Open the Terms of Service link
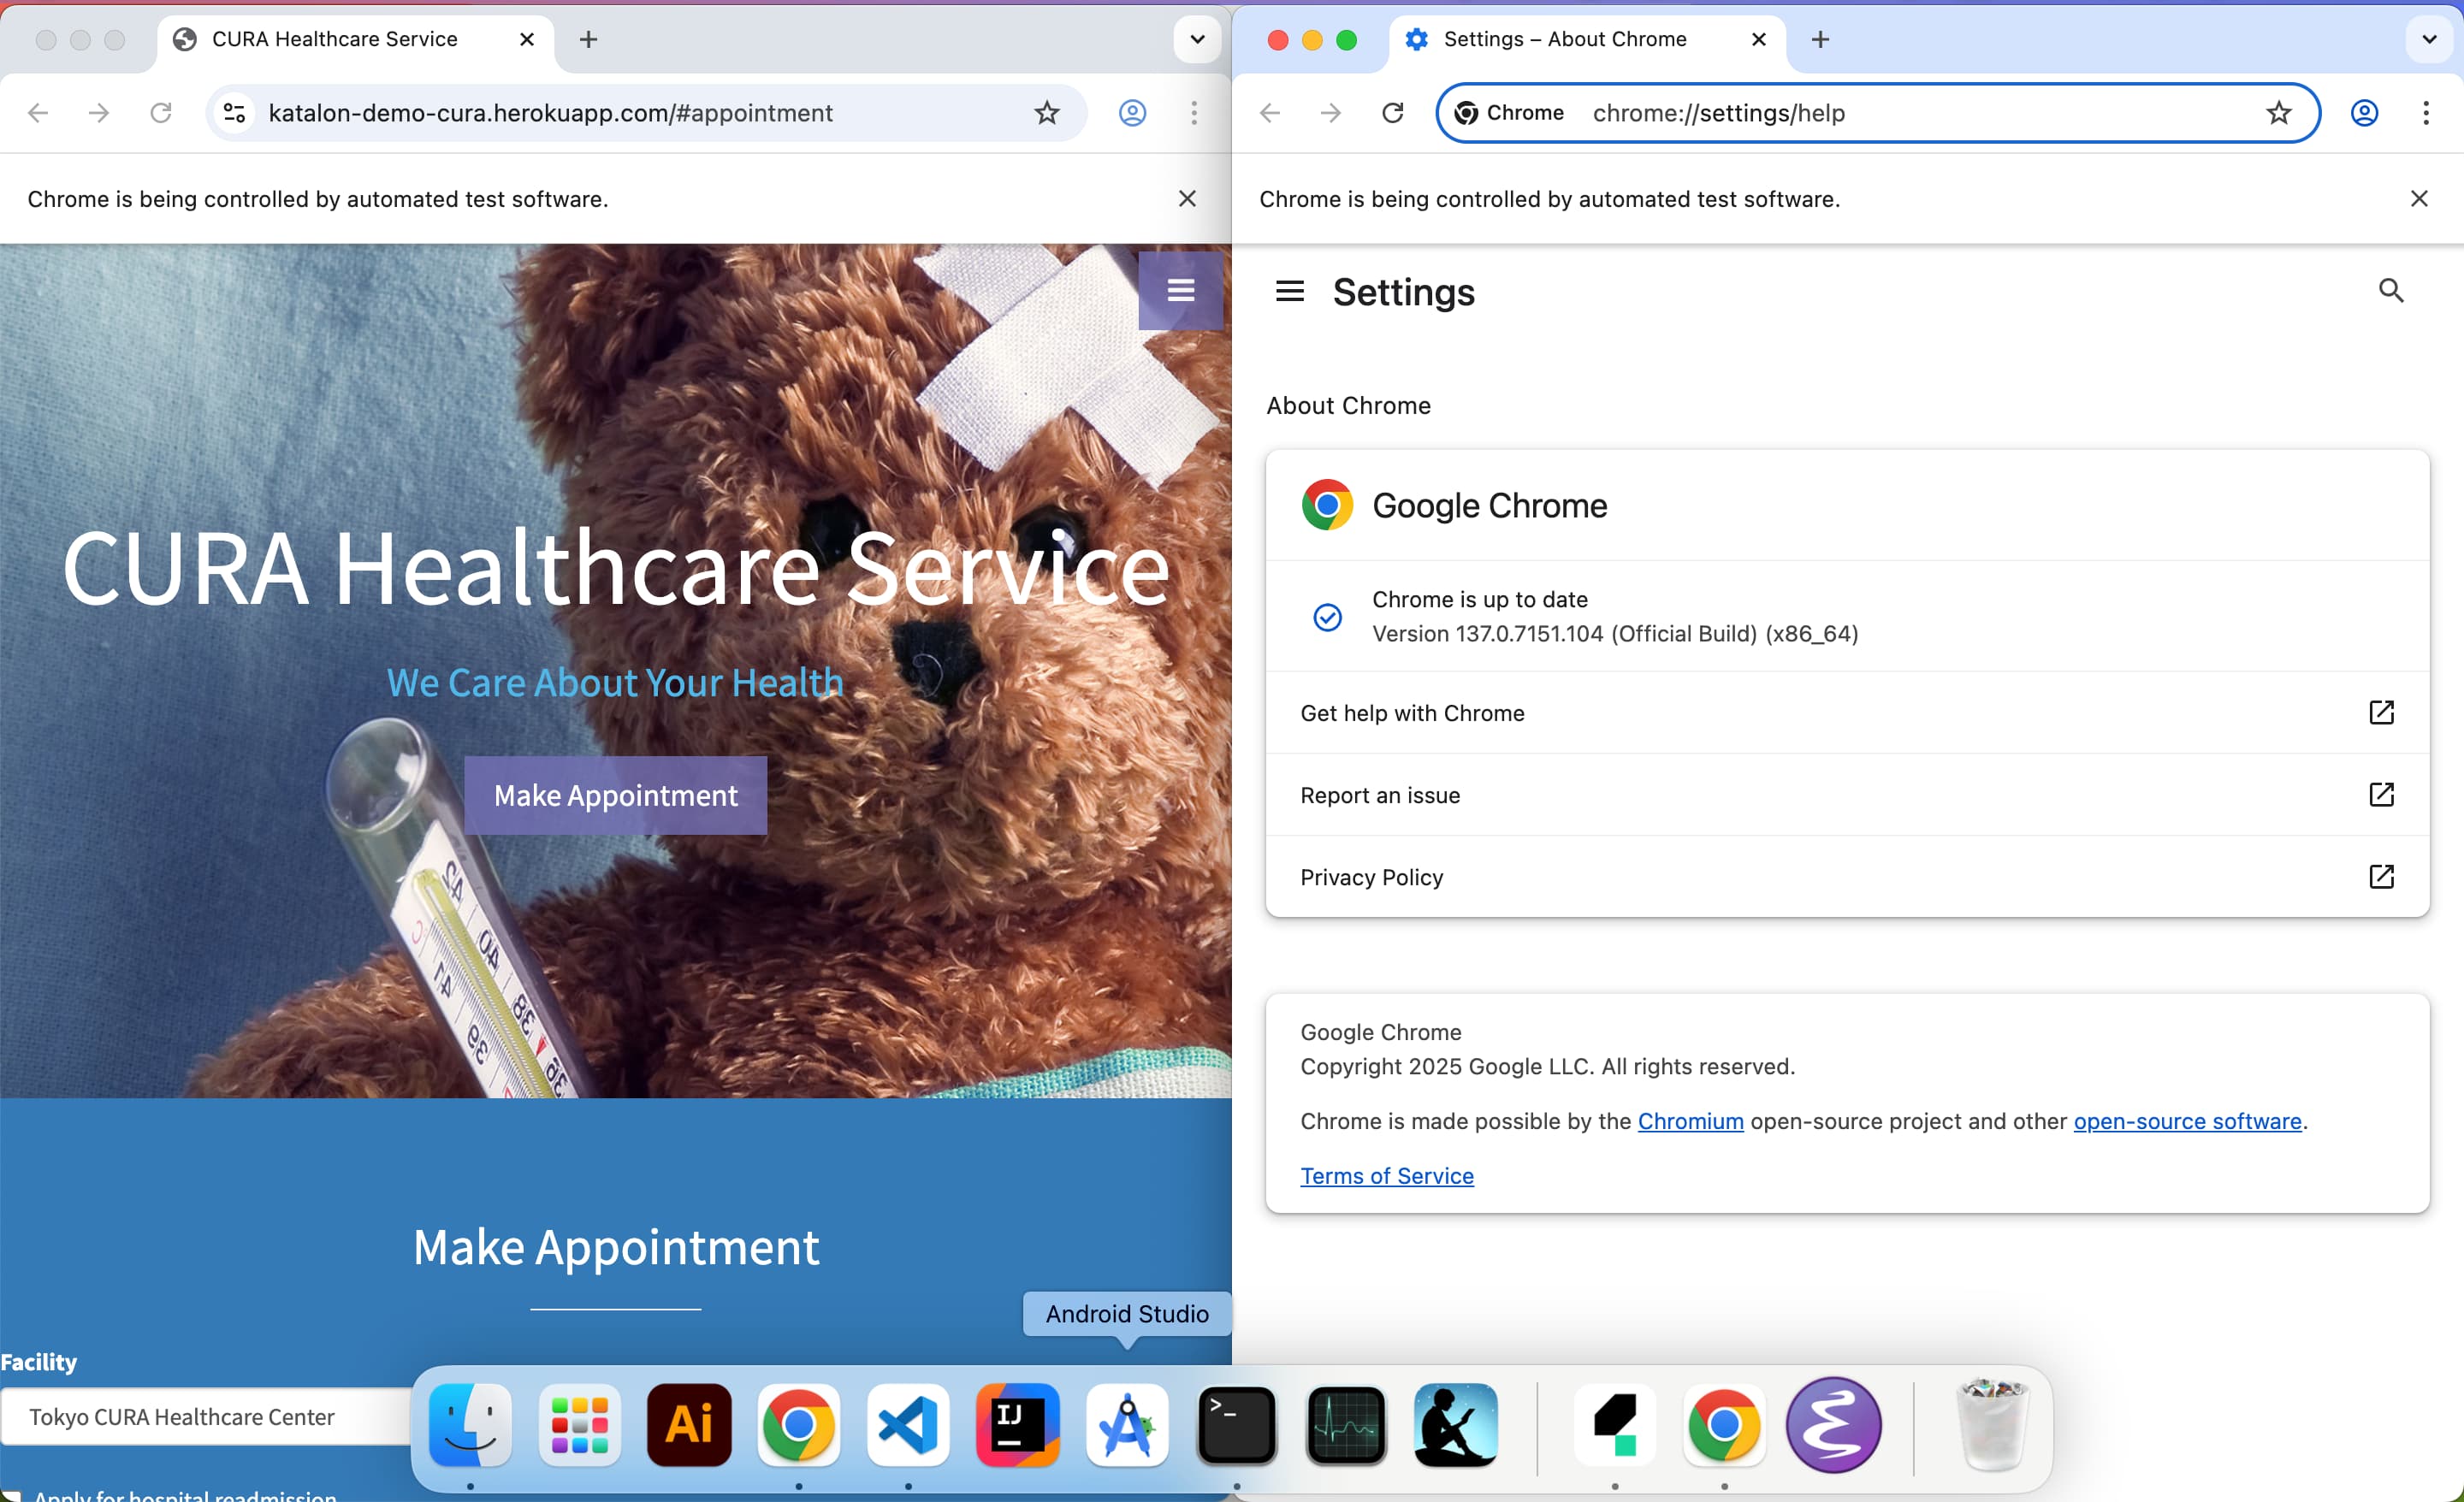Screen dimensions: 2464x1502 point(1386,1176)
